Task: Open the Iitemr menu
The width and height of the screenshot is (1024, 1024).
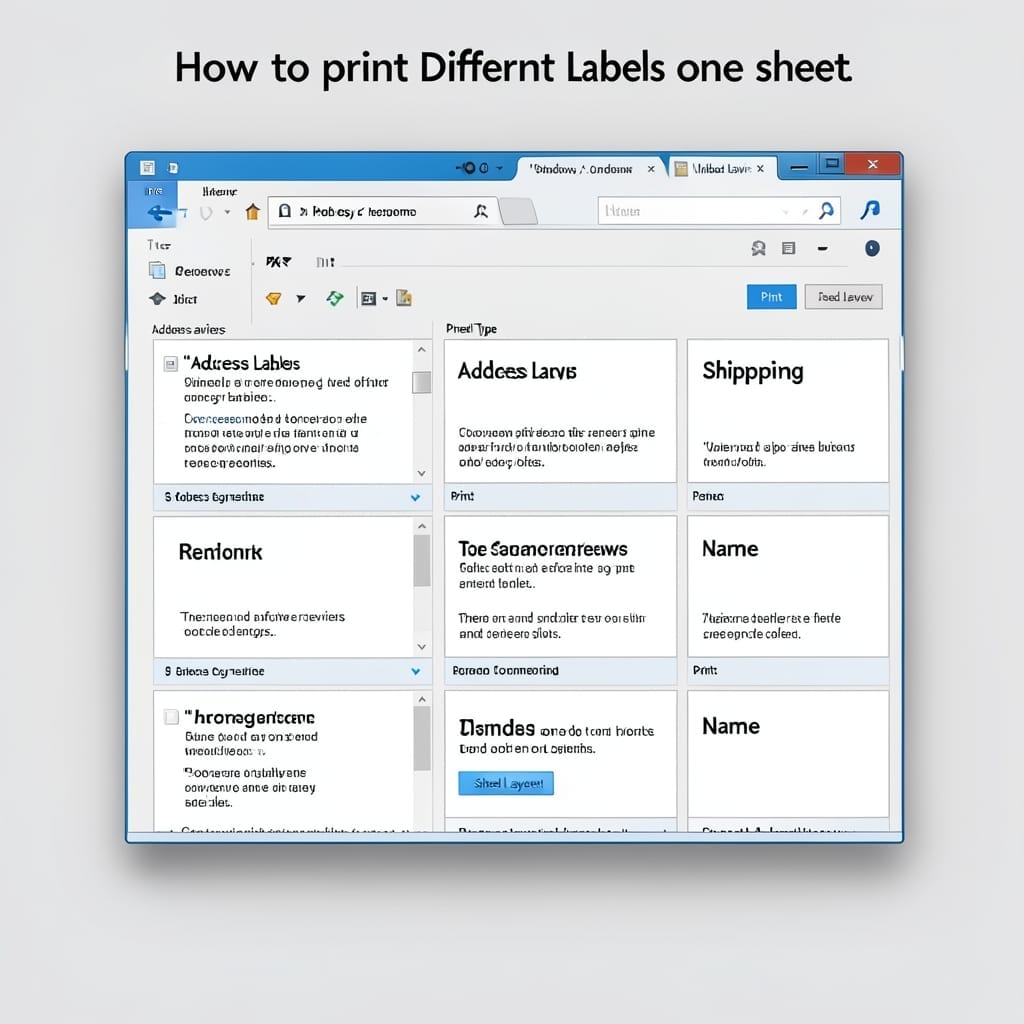Action: [219, 191]
